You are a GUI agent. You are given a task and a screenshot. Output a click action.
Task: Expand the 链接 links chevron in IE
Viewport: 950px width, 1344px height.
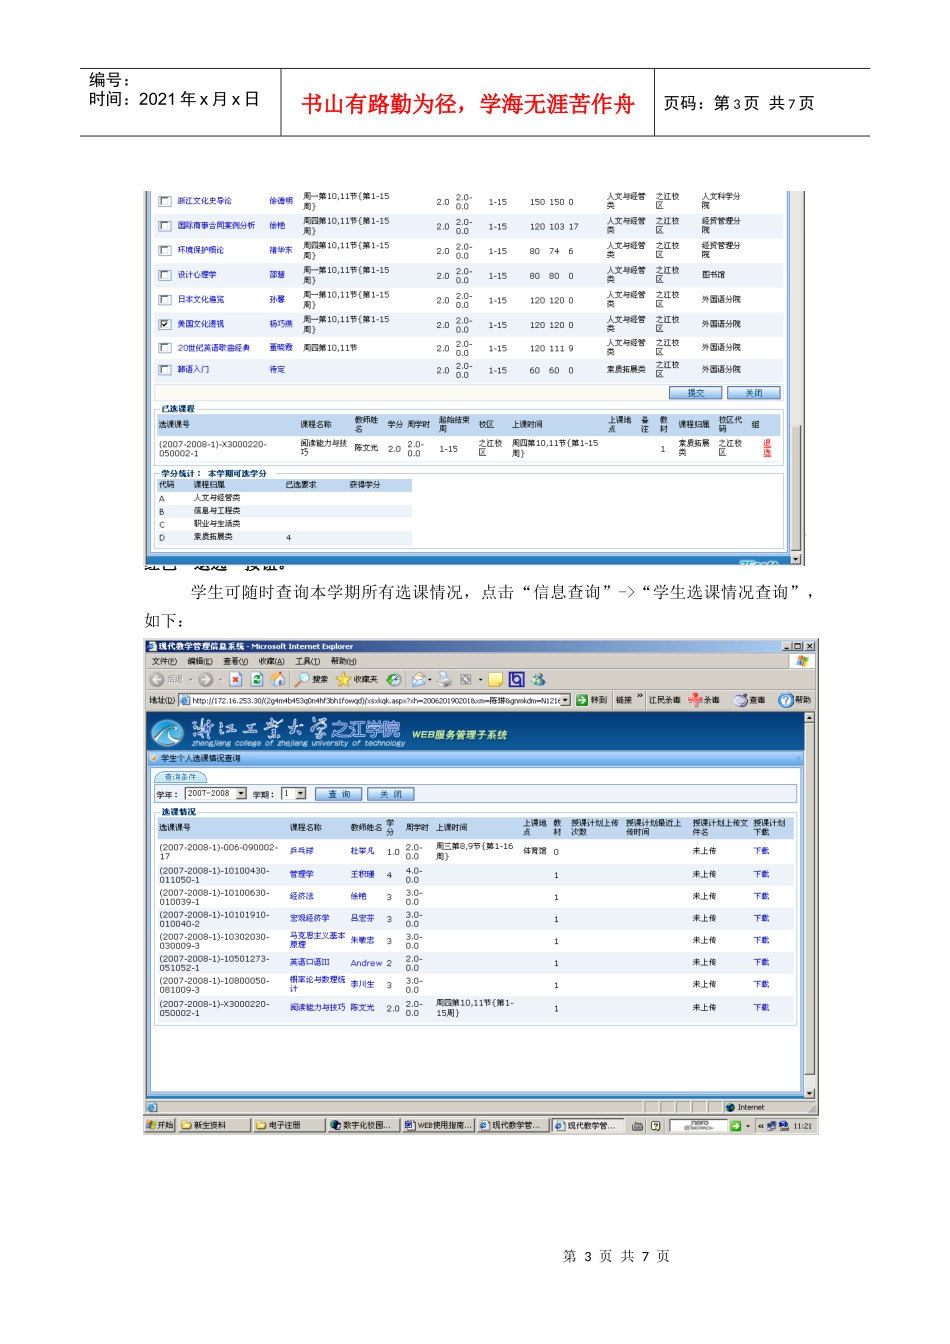[640, 697]
